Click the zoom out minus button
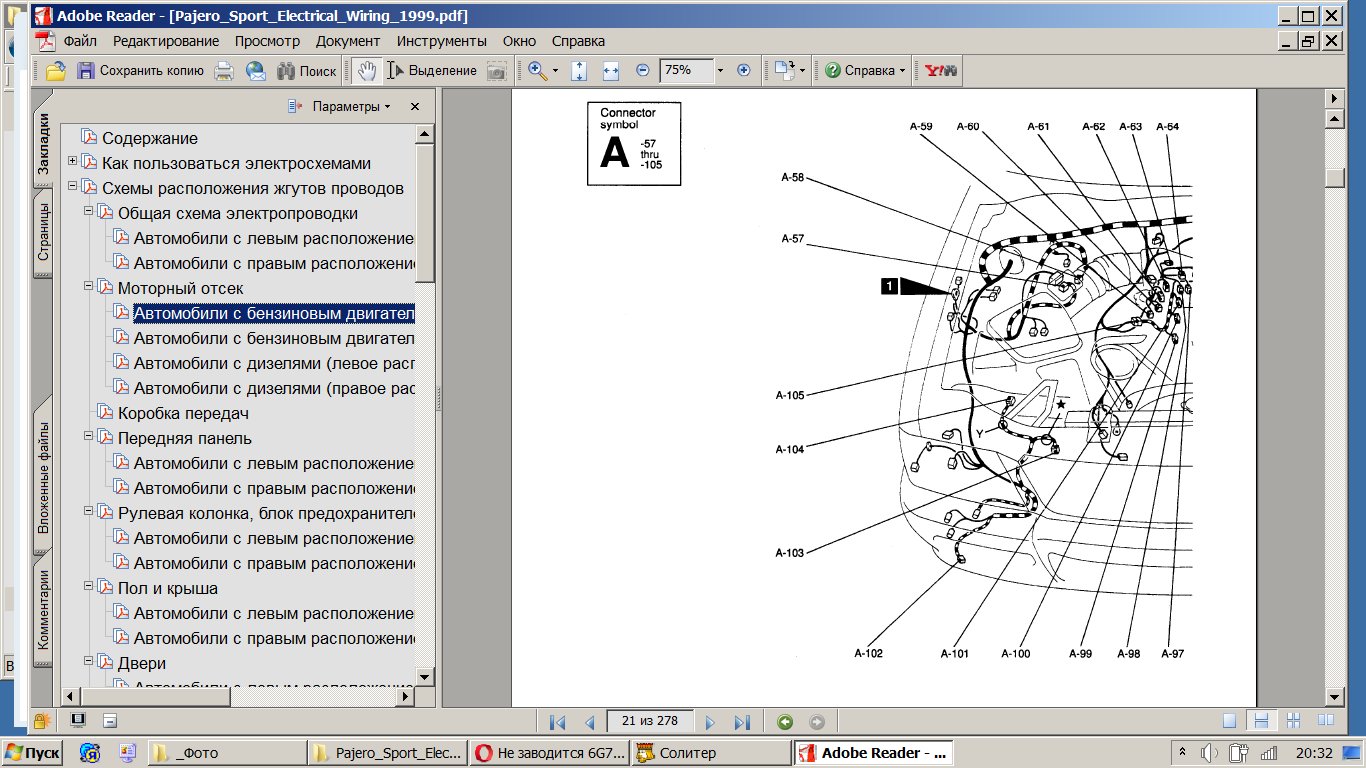The height and width of the screenshot is (768, 1366). pos(642,71)
